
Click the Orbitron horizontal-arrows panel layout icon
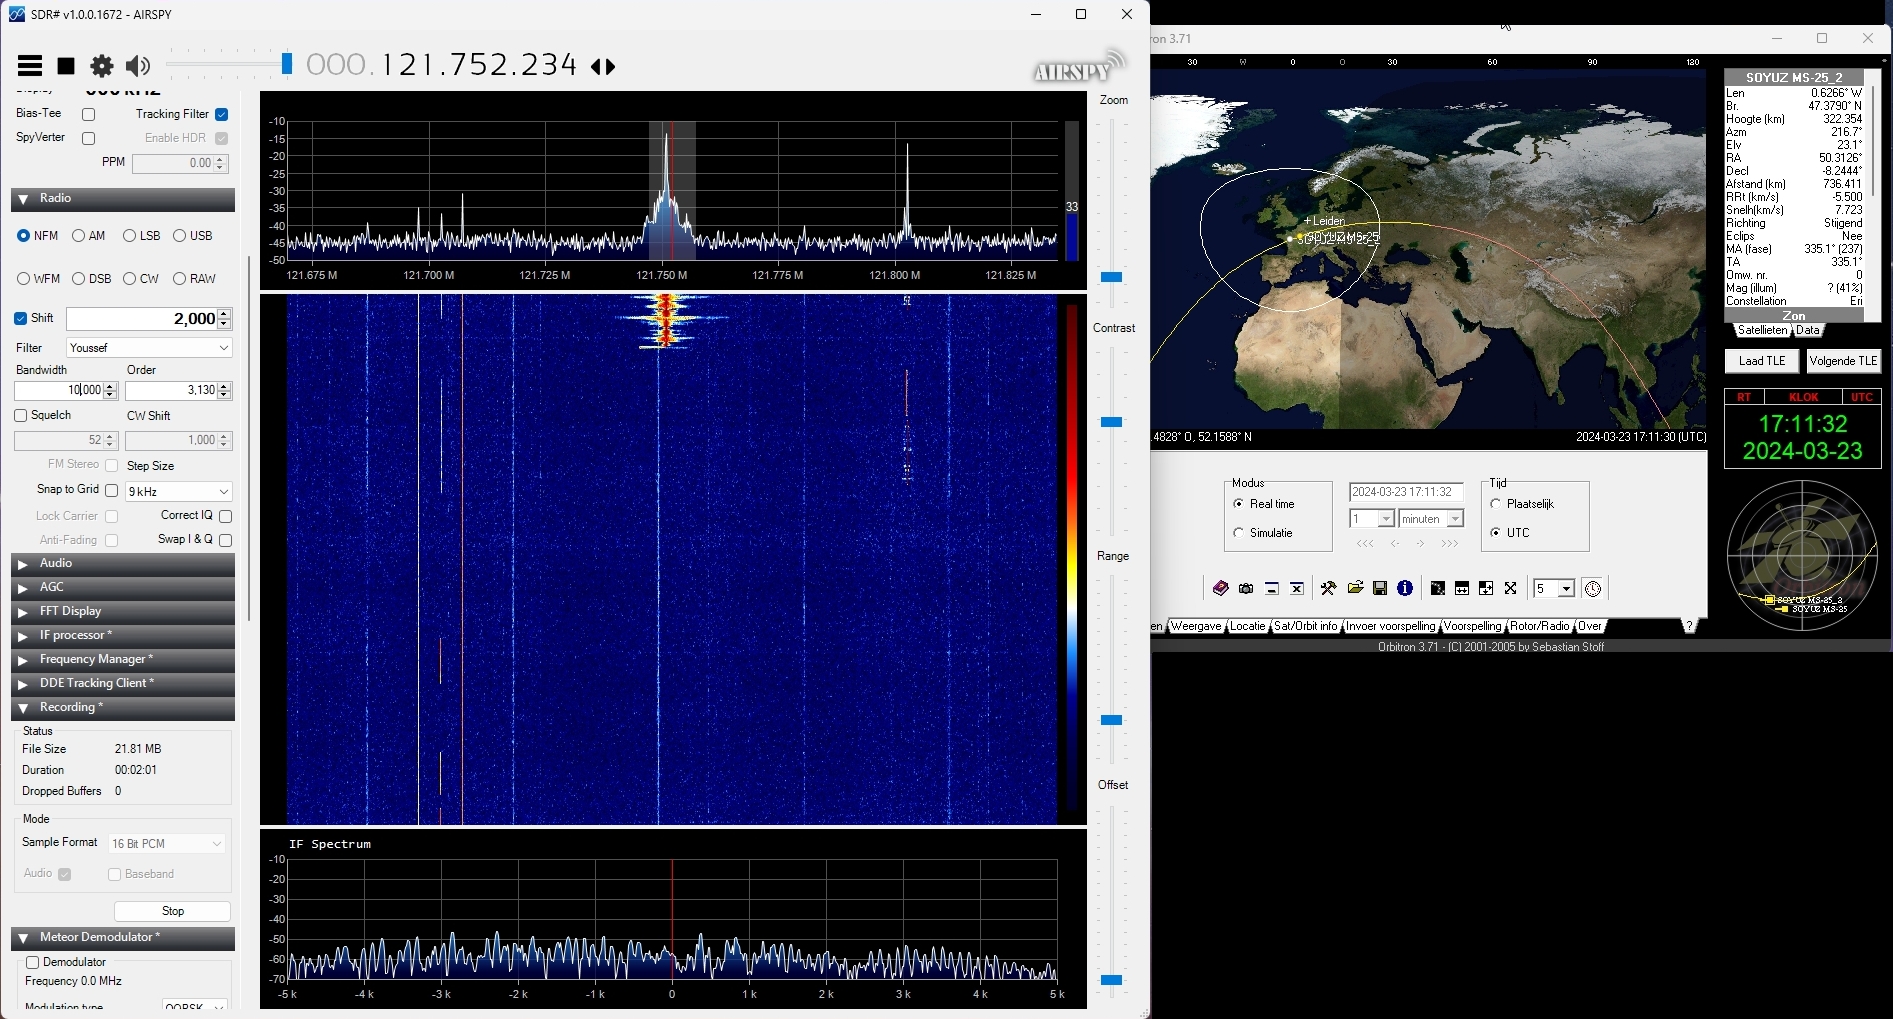point(1462,588)
